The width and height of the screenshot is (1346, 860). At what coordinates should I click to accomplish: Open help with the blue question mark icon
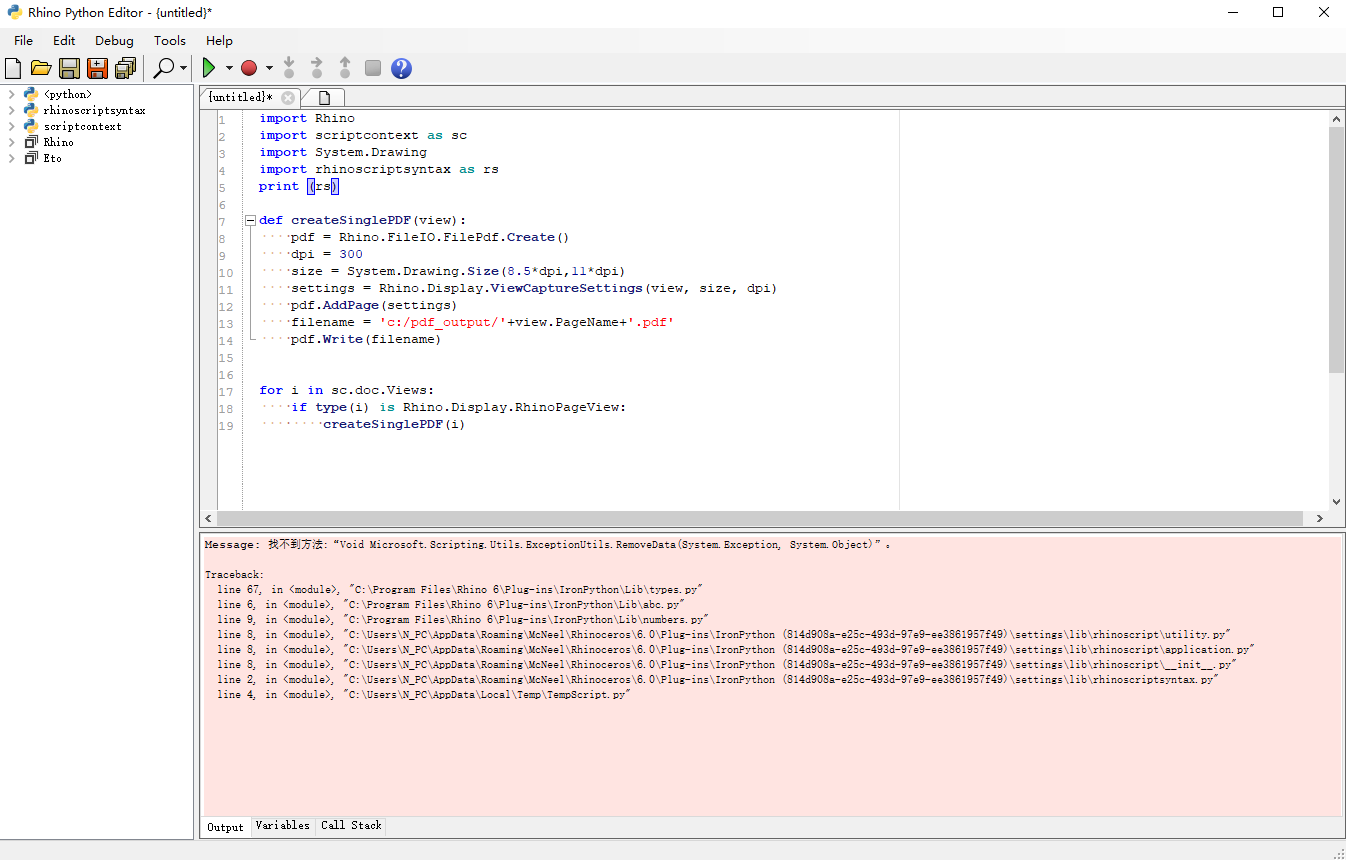[401, 68]
